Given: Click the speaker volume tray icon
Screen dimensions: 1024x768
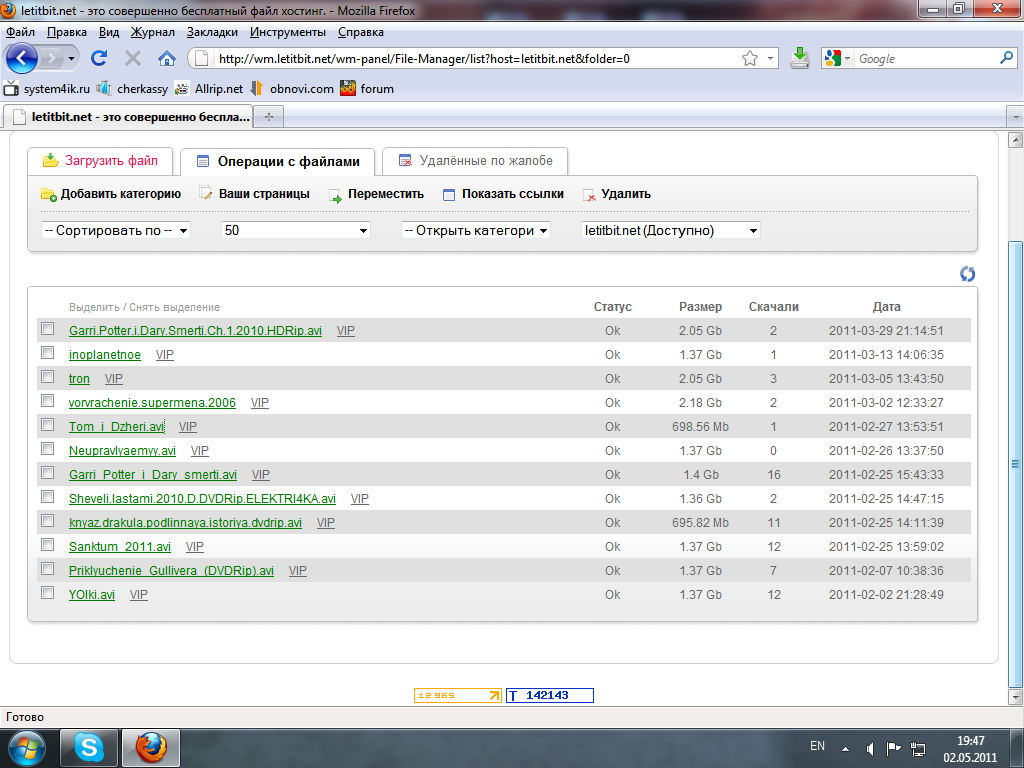Looking at the screenshot, I should coord(870,748).
